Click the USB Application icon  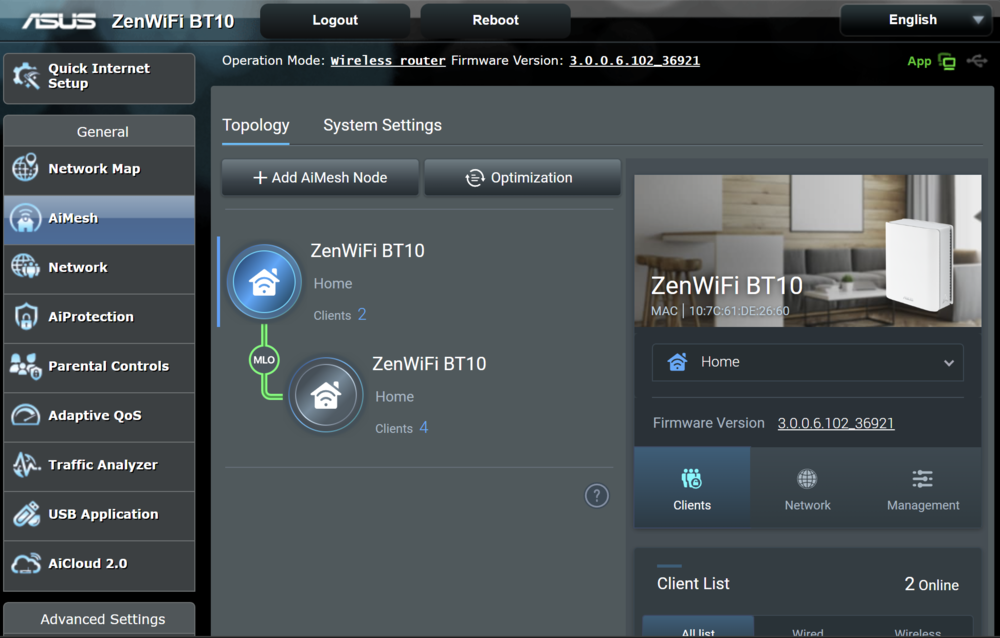click(25, 514)
